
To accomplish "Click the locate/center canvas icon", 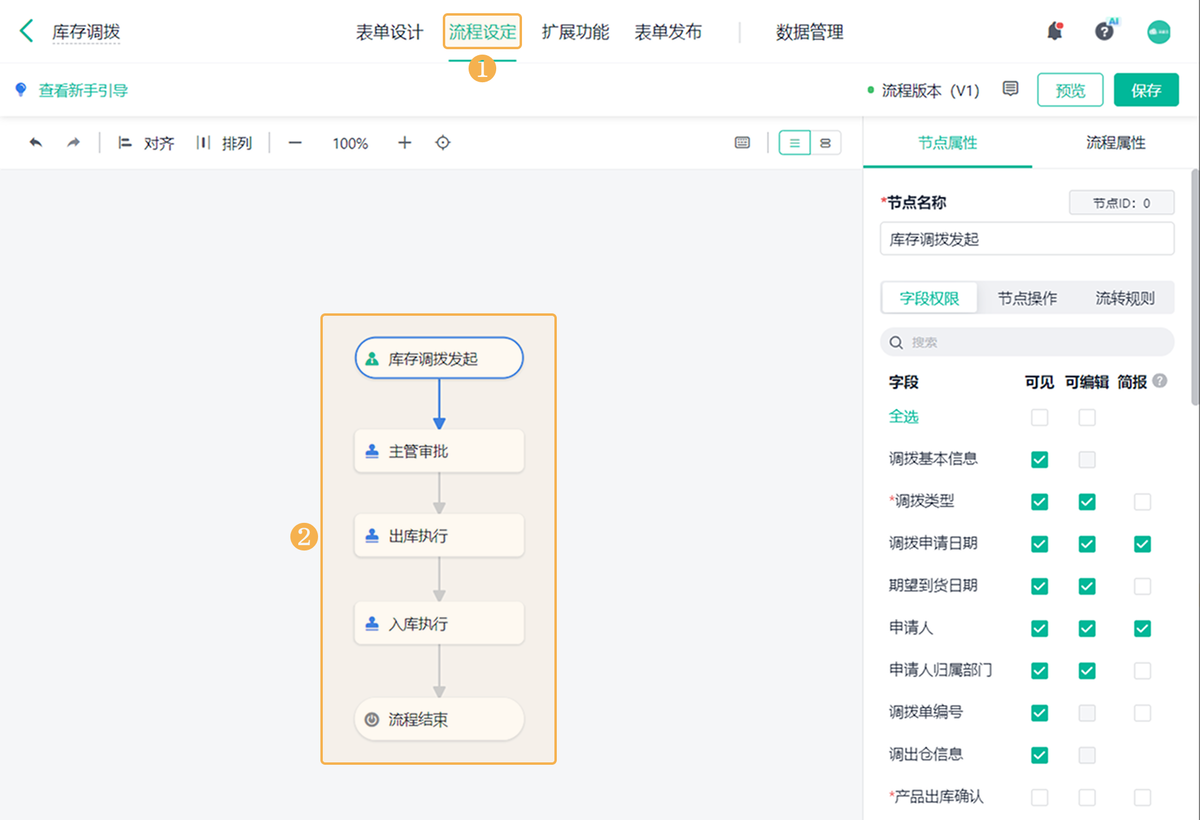I will tap(443, 143).
